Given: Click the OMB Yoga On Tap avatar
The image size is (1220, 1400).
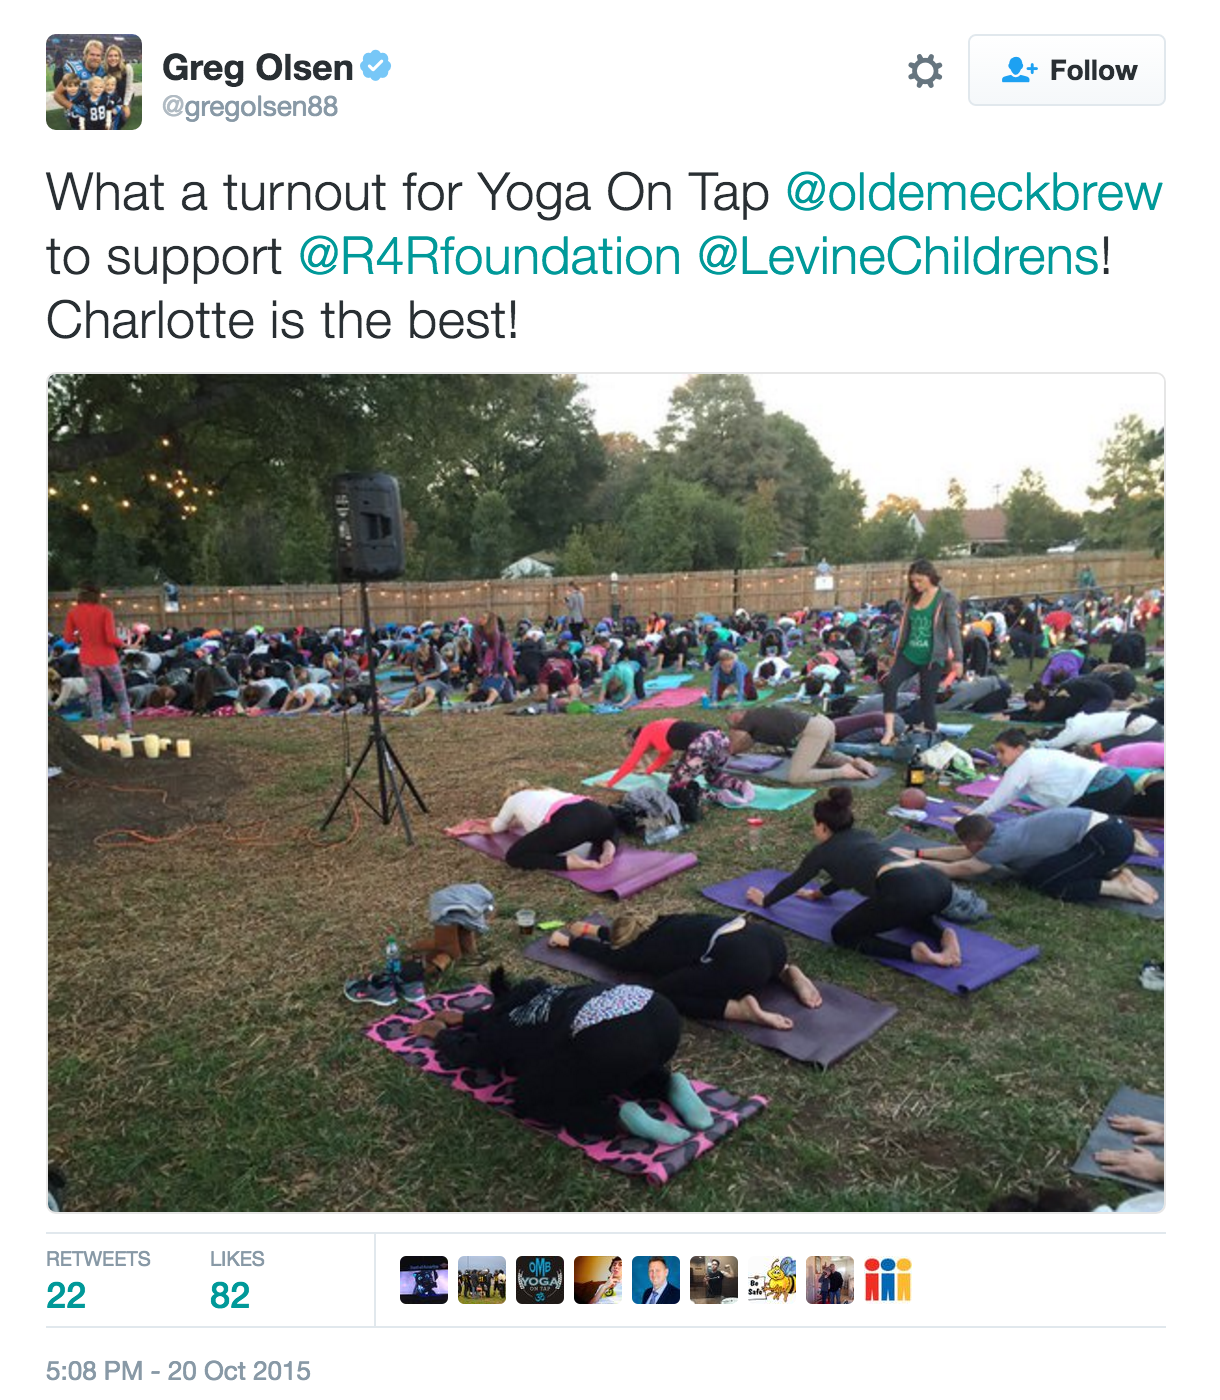Looking at the screenshot, I should tap(540, 1280).
